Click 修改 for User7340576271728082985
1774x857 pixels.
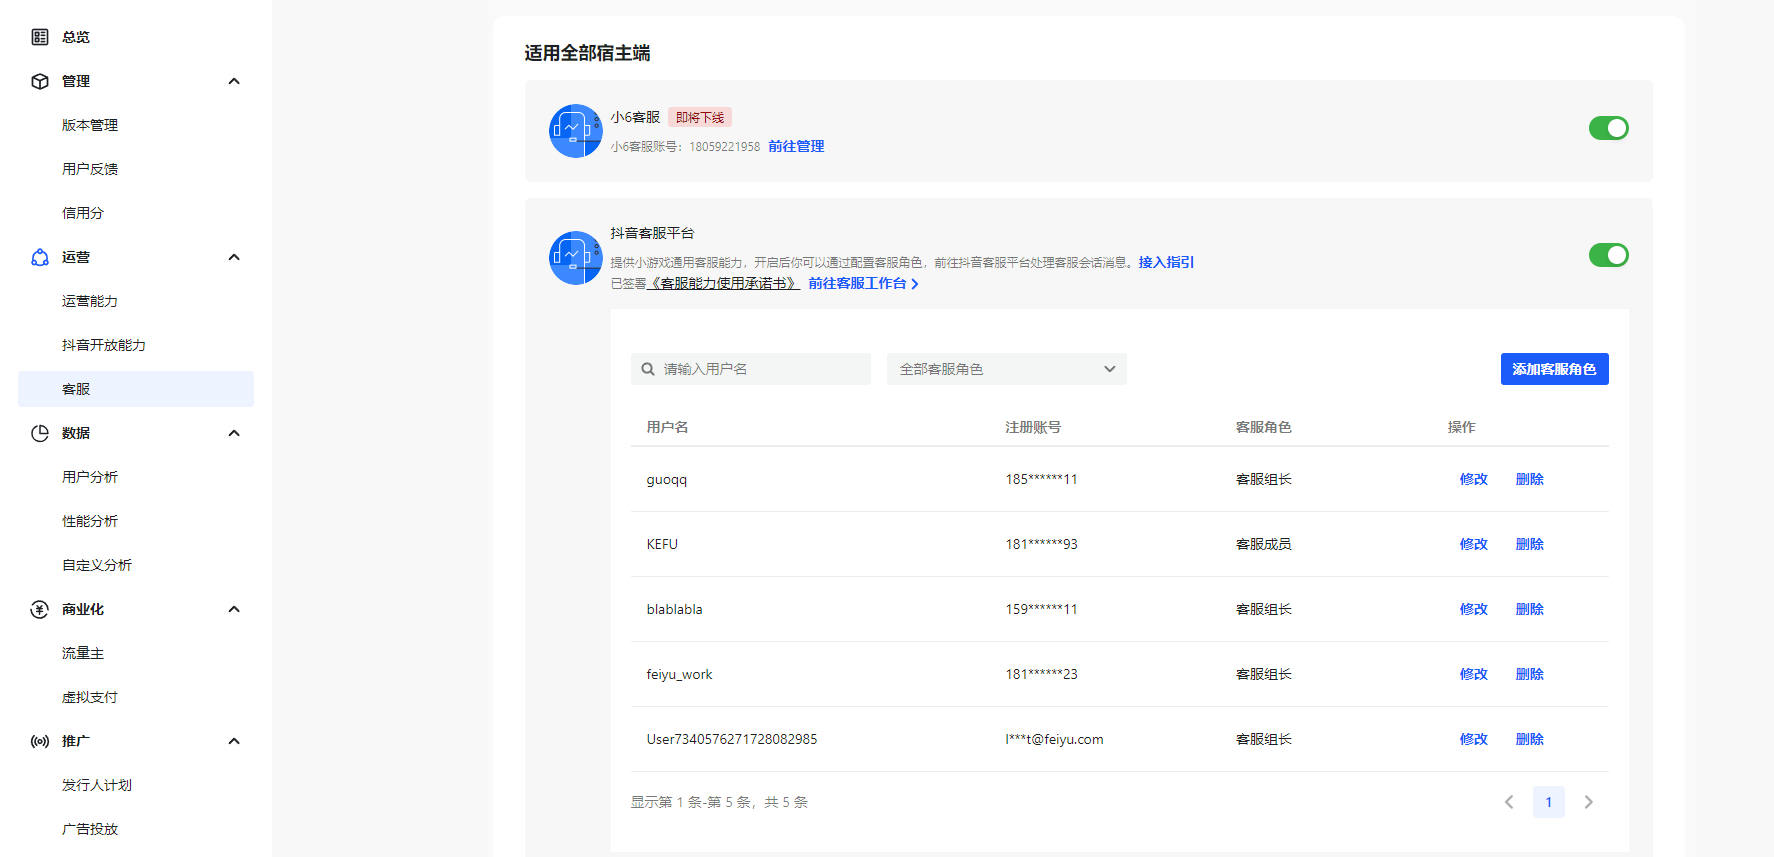1474,739
